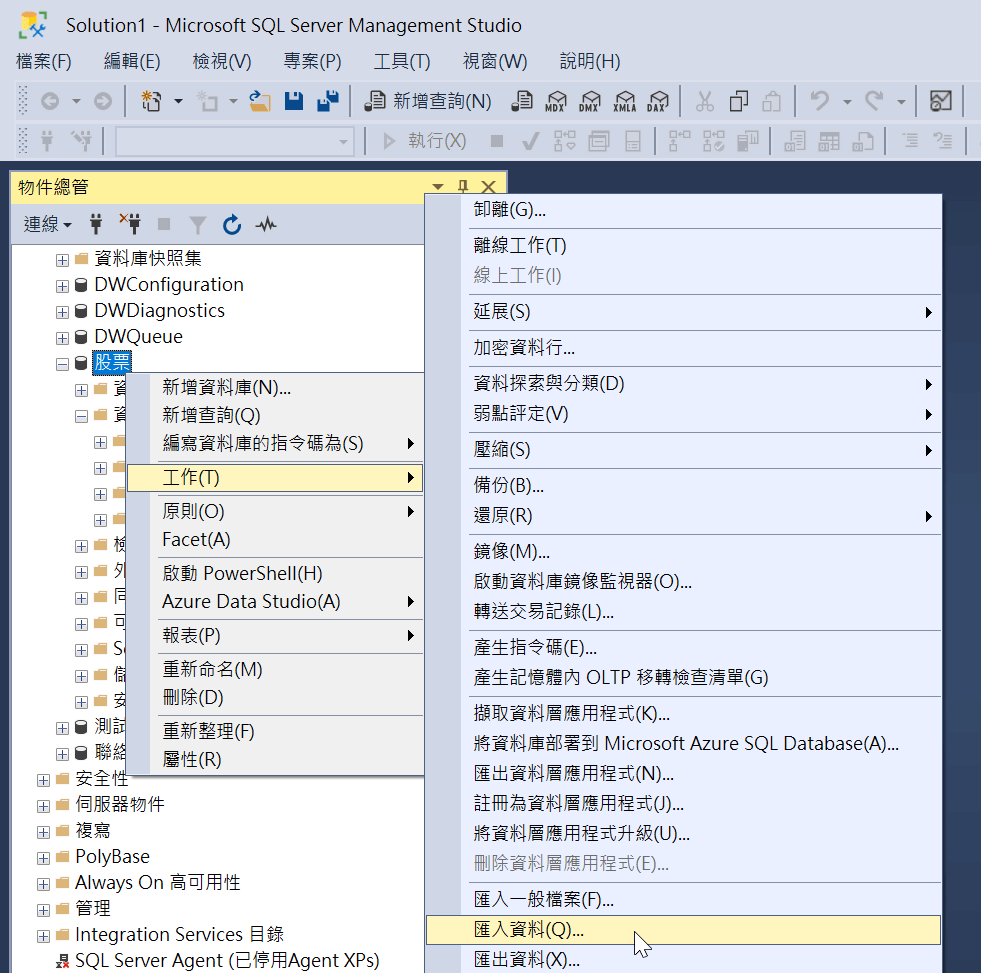Expand the PolyBase node
Screen dimensions: 981x973
coord(43,858)
